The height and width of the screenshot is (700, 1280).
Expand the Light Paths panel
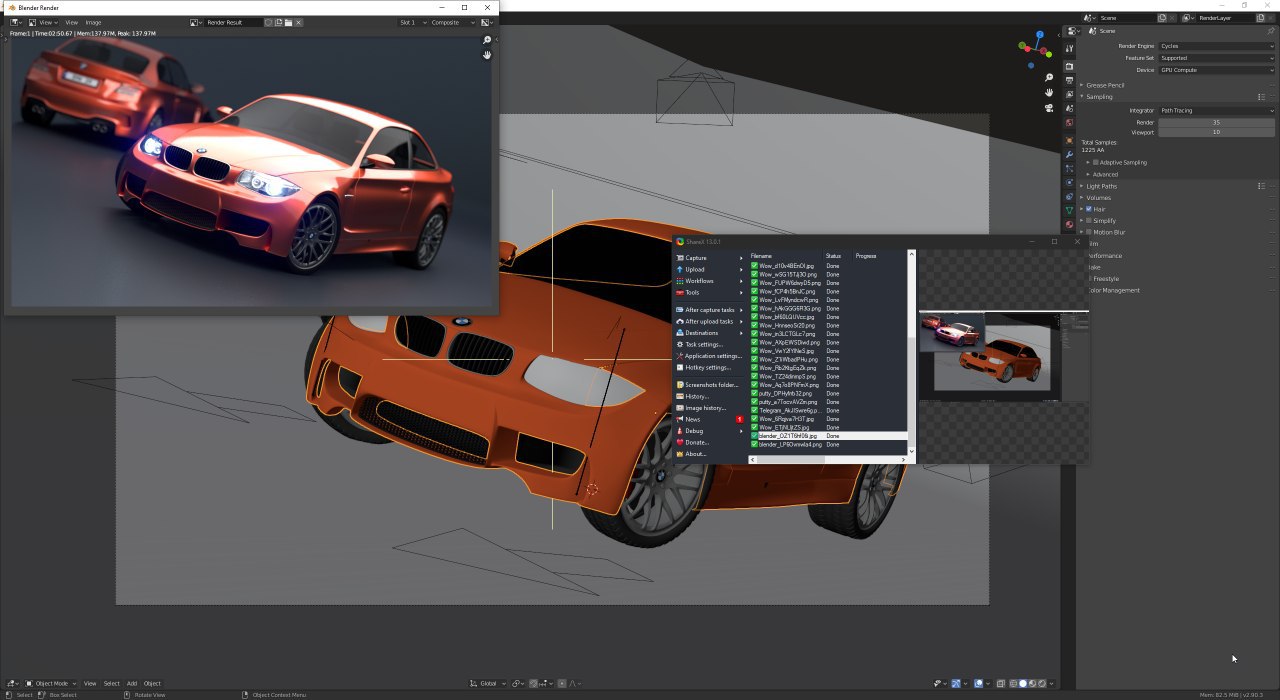[1100, 186]
